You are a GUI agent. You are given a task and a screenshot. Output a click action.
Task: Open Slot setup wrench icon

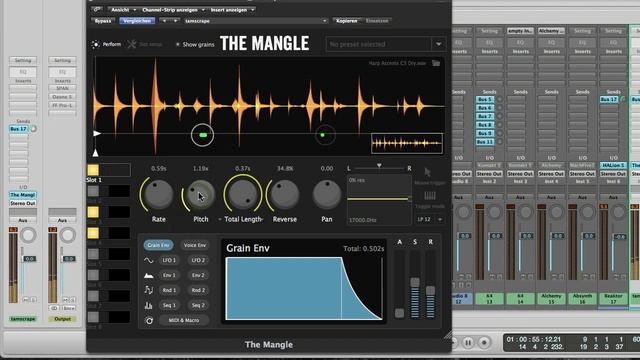click(x=131, y=44)
